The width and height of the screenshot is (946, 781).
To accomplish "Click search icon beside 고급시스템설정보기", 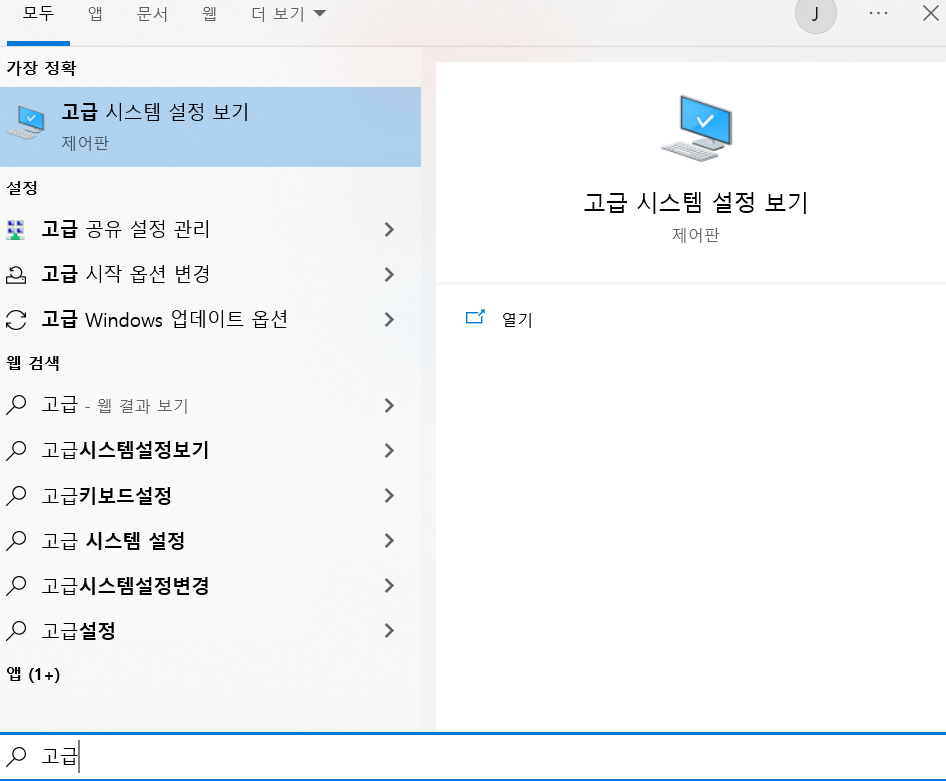I will (x=16, y=450).
